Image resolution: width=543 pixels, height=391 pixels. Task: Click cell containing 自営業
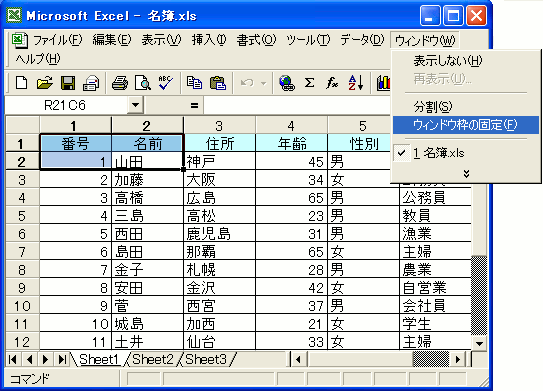pyautogui.click(x=435, y=288)
